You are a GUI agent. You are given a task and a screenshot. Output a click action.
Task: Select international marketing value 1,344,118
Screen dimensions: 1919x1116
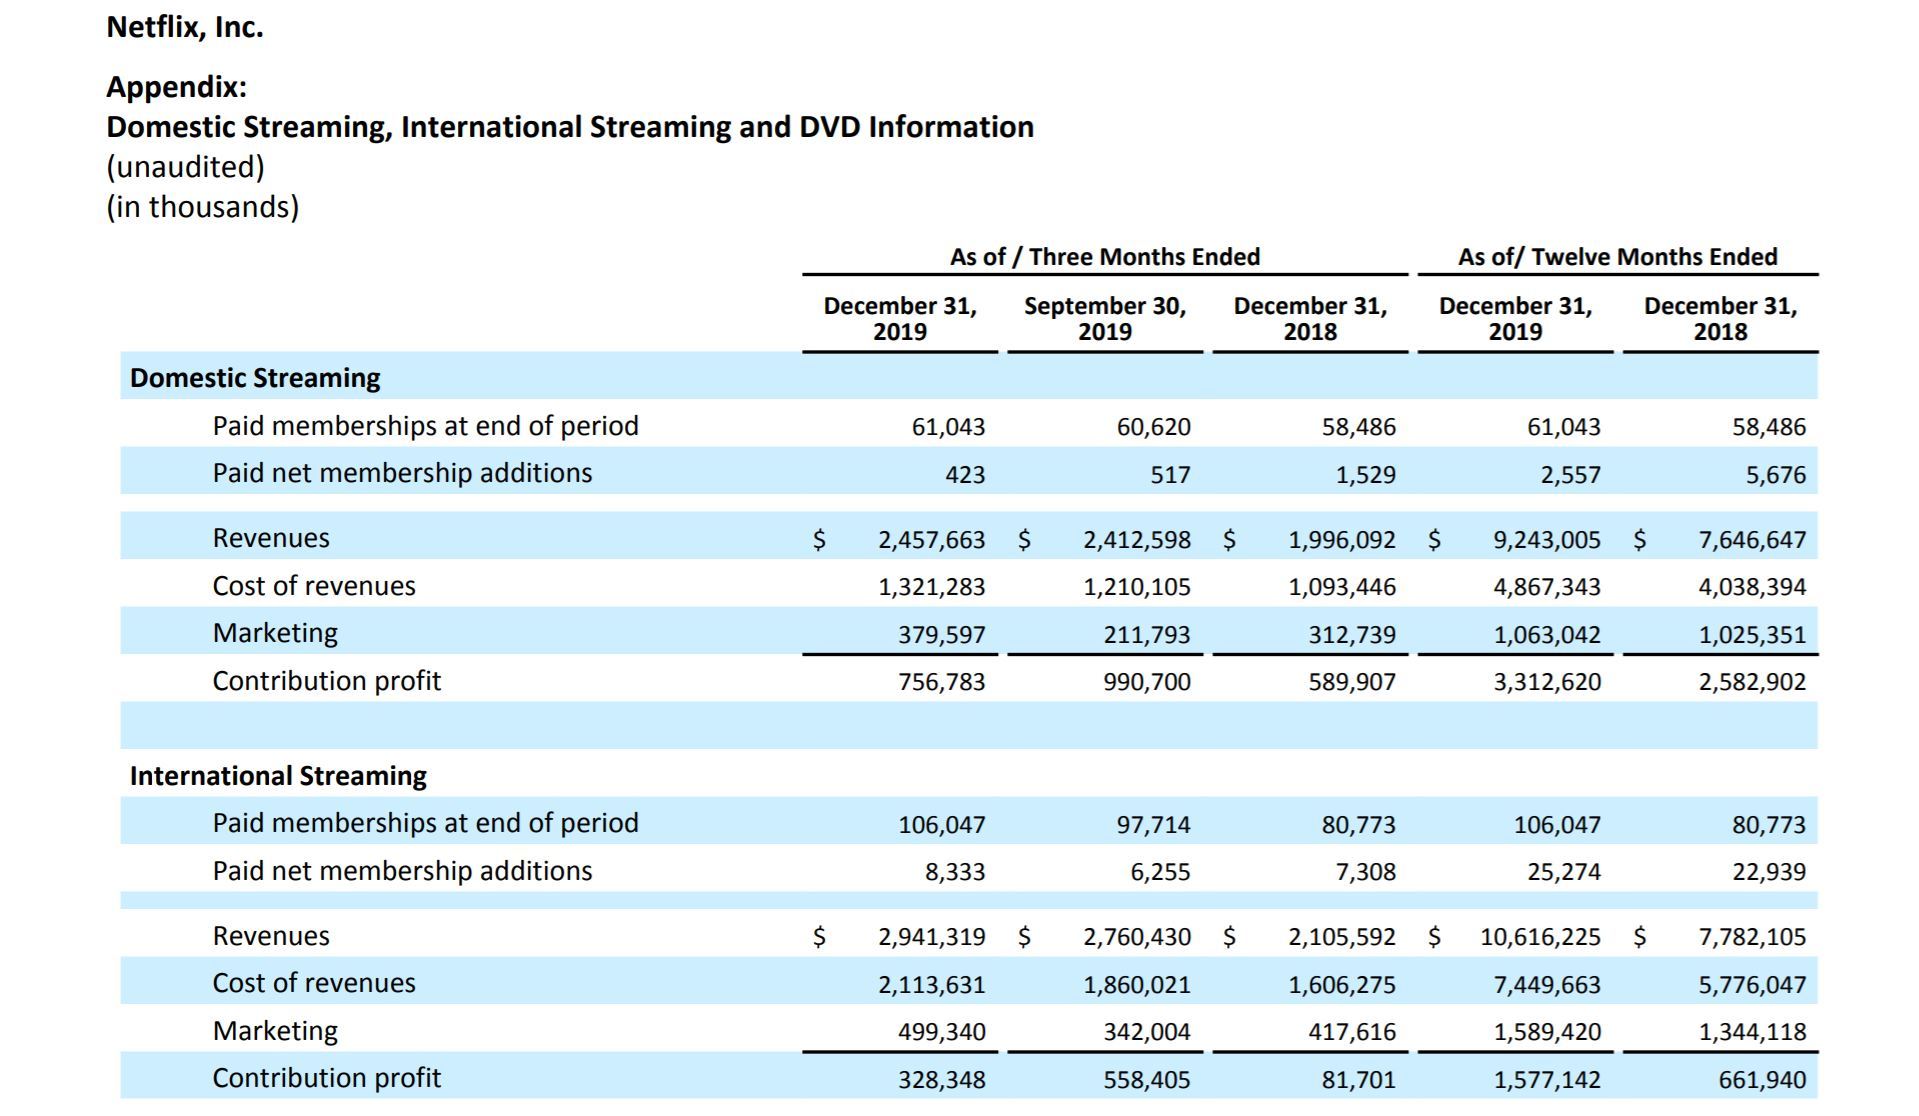(x=1752, y=1032)
